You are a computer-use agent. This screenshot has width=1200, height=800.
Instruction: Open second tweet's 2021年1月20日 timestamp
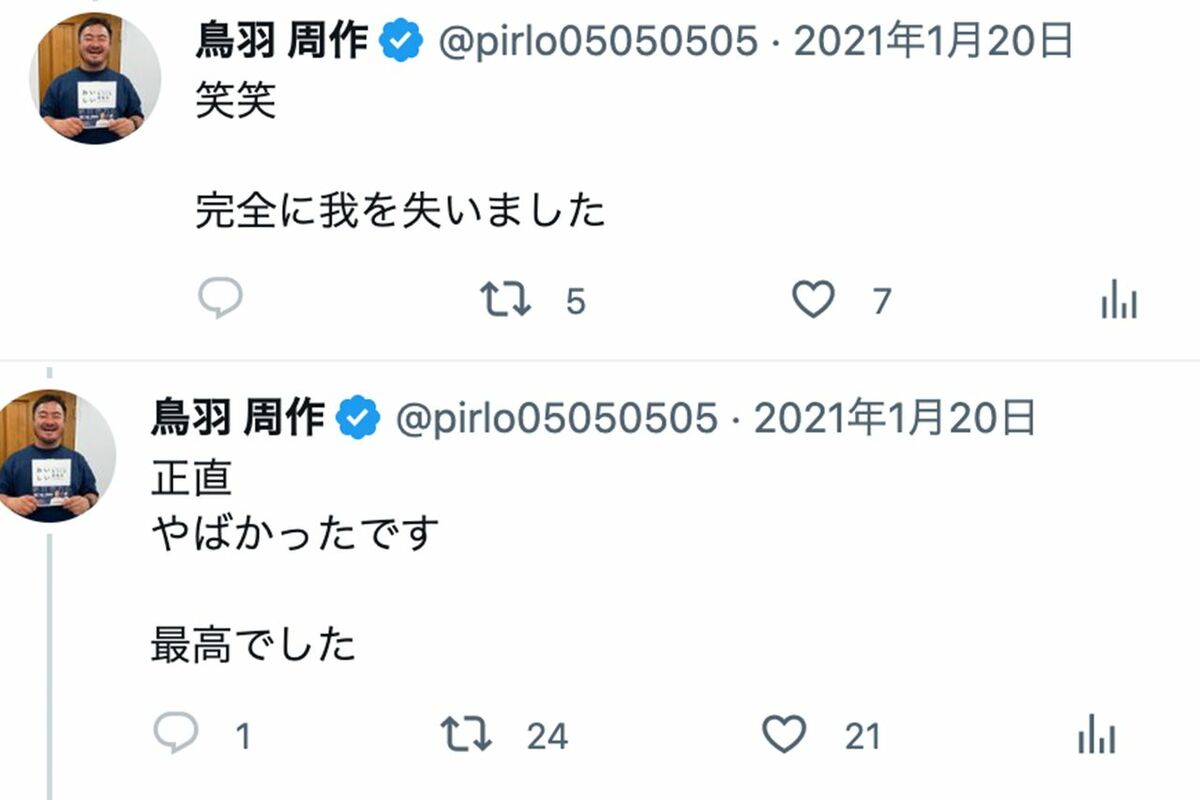[894, 419]
